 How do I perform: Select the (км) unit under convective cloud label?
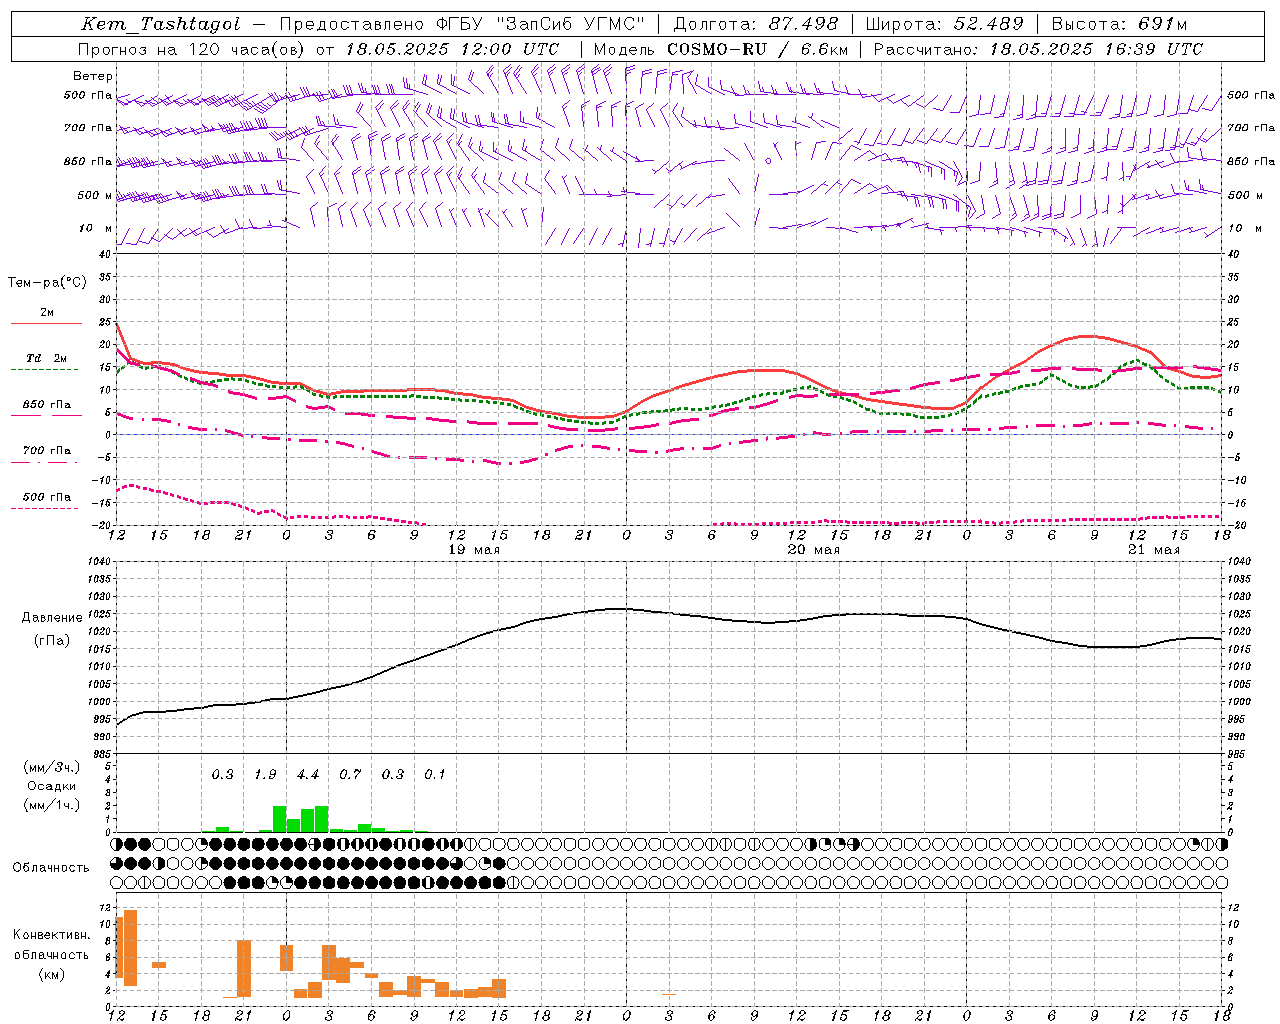pyautogui.click(x=51, y=974)
